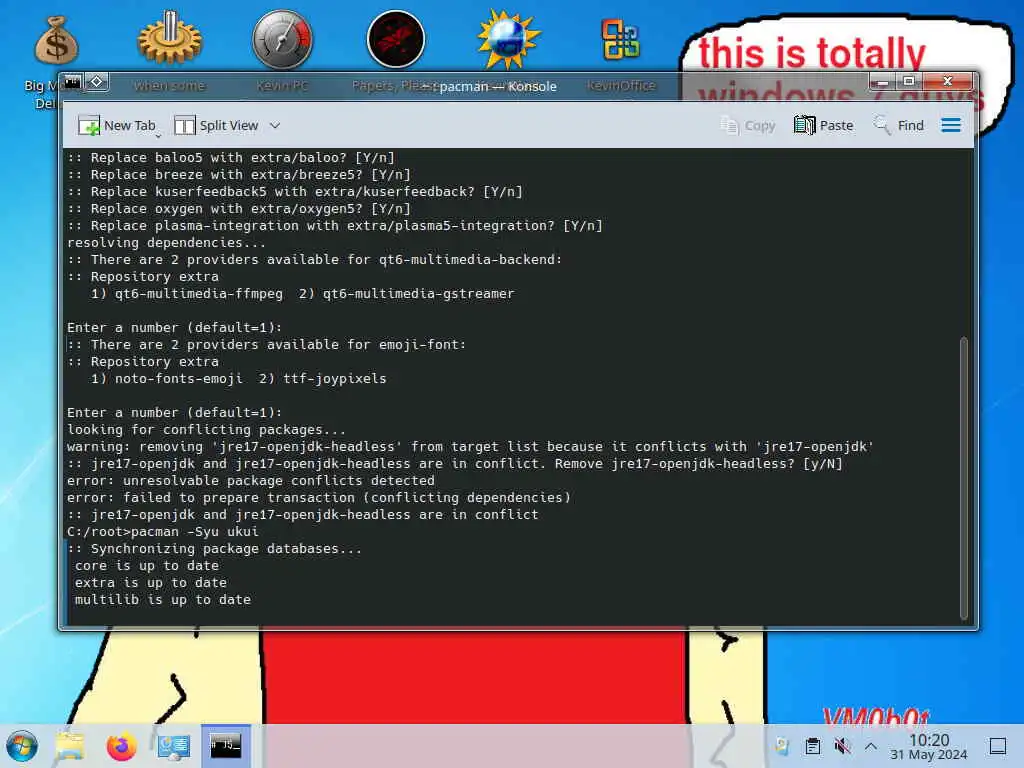Launch Firefox from the taskbar
The width and height of the screenshot is (1024, 768).
[x=121, y=746]
